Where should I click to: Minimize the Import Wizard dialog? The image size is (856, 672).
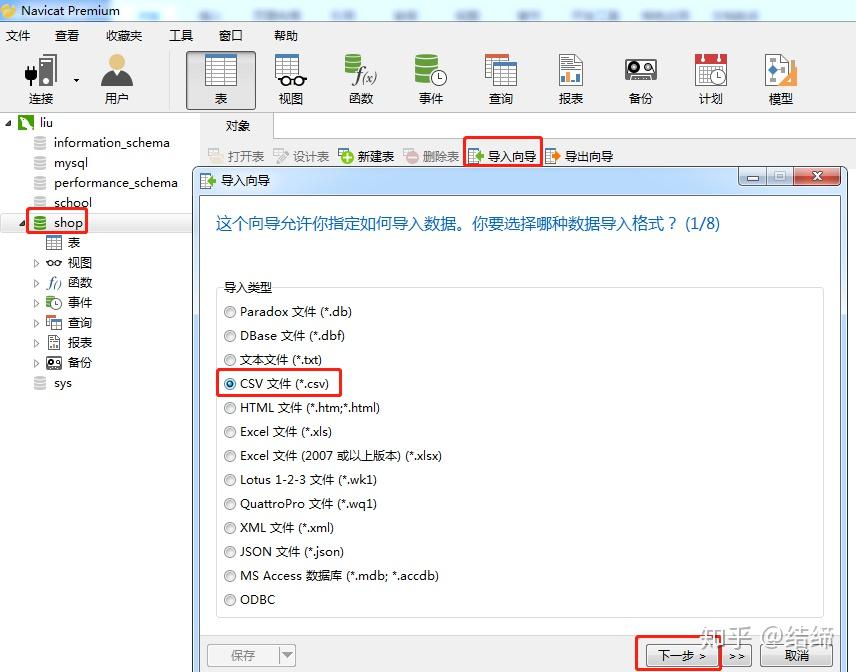[x=753, y=177]
